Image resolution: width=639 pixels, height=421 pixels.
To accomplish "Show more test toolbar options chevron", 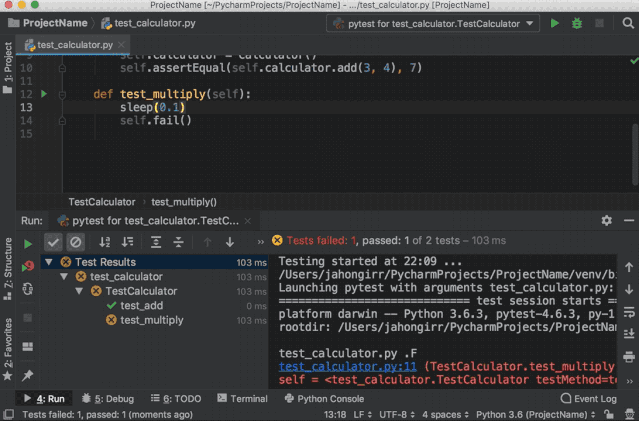I will tap(260, 242).
